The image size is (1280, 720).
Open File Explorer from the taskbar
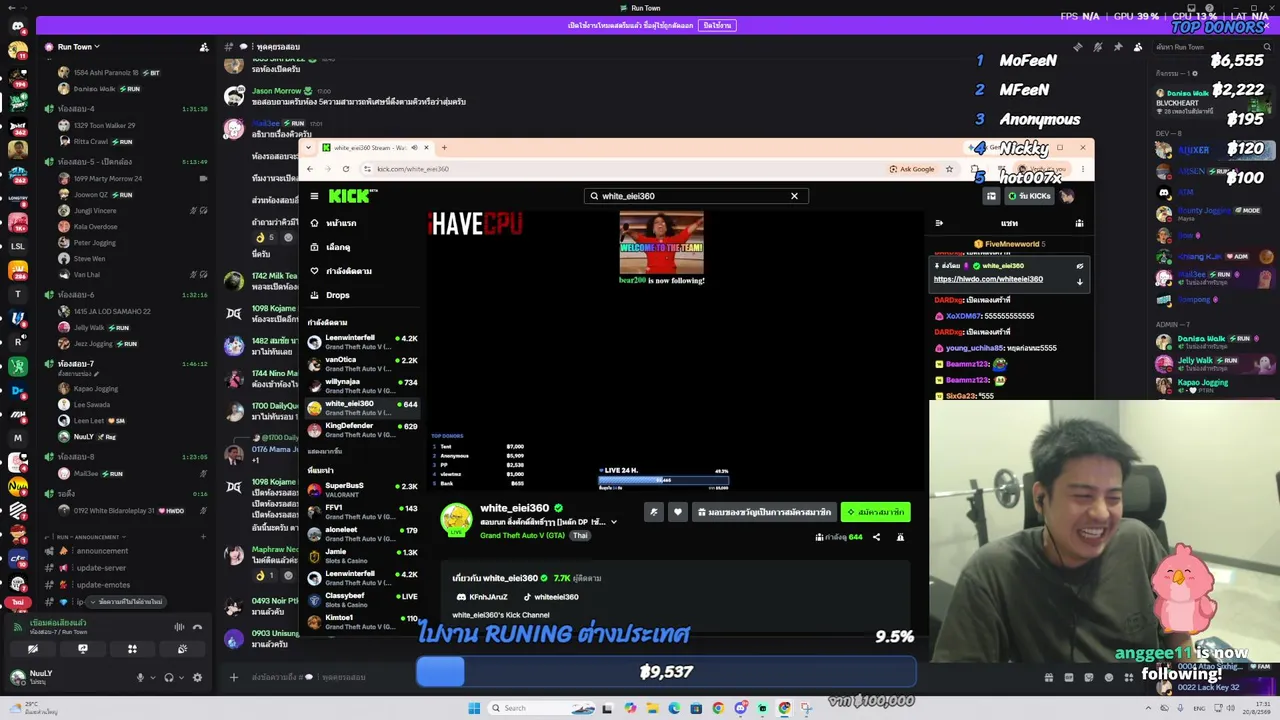pyautogui.click(x=652, y=708)
